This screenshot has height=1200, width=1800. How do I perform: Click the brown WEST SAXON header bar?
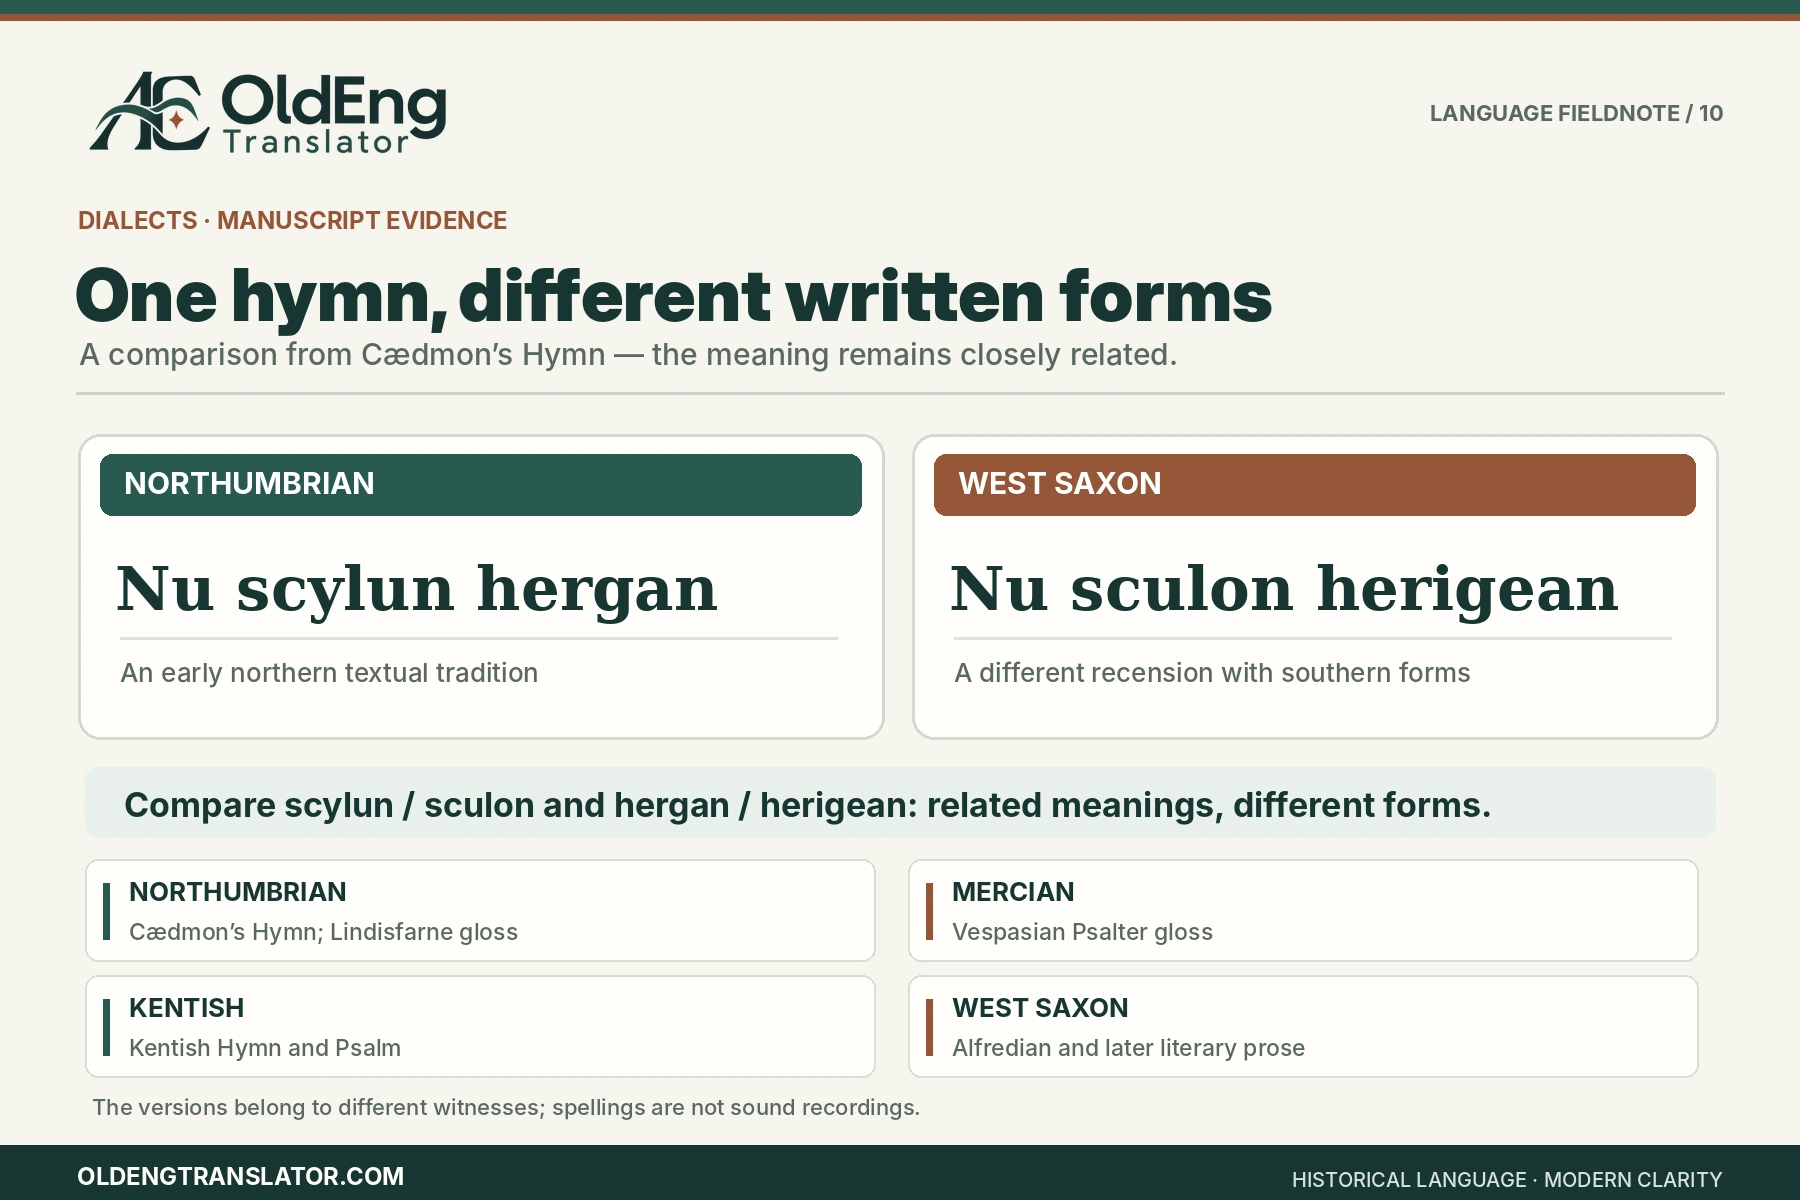pos(1315,485)
